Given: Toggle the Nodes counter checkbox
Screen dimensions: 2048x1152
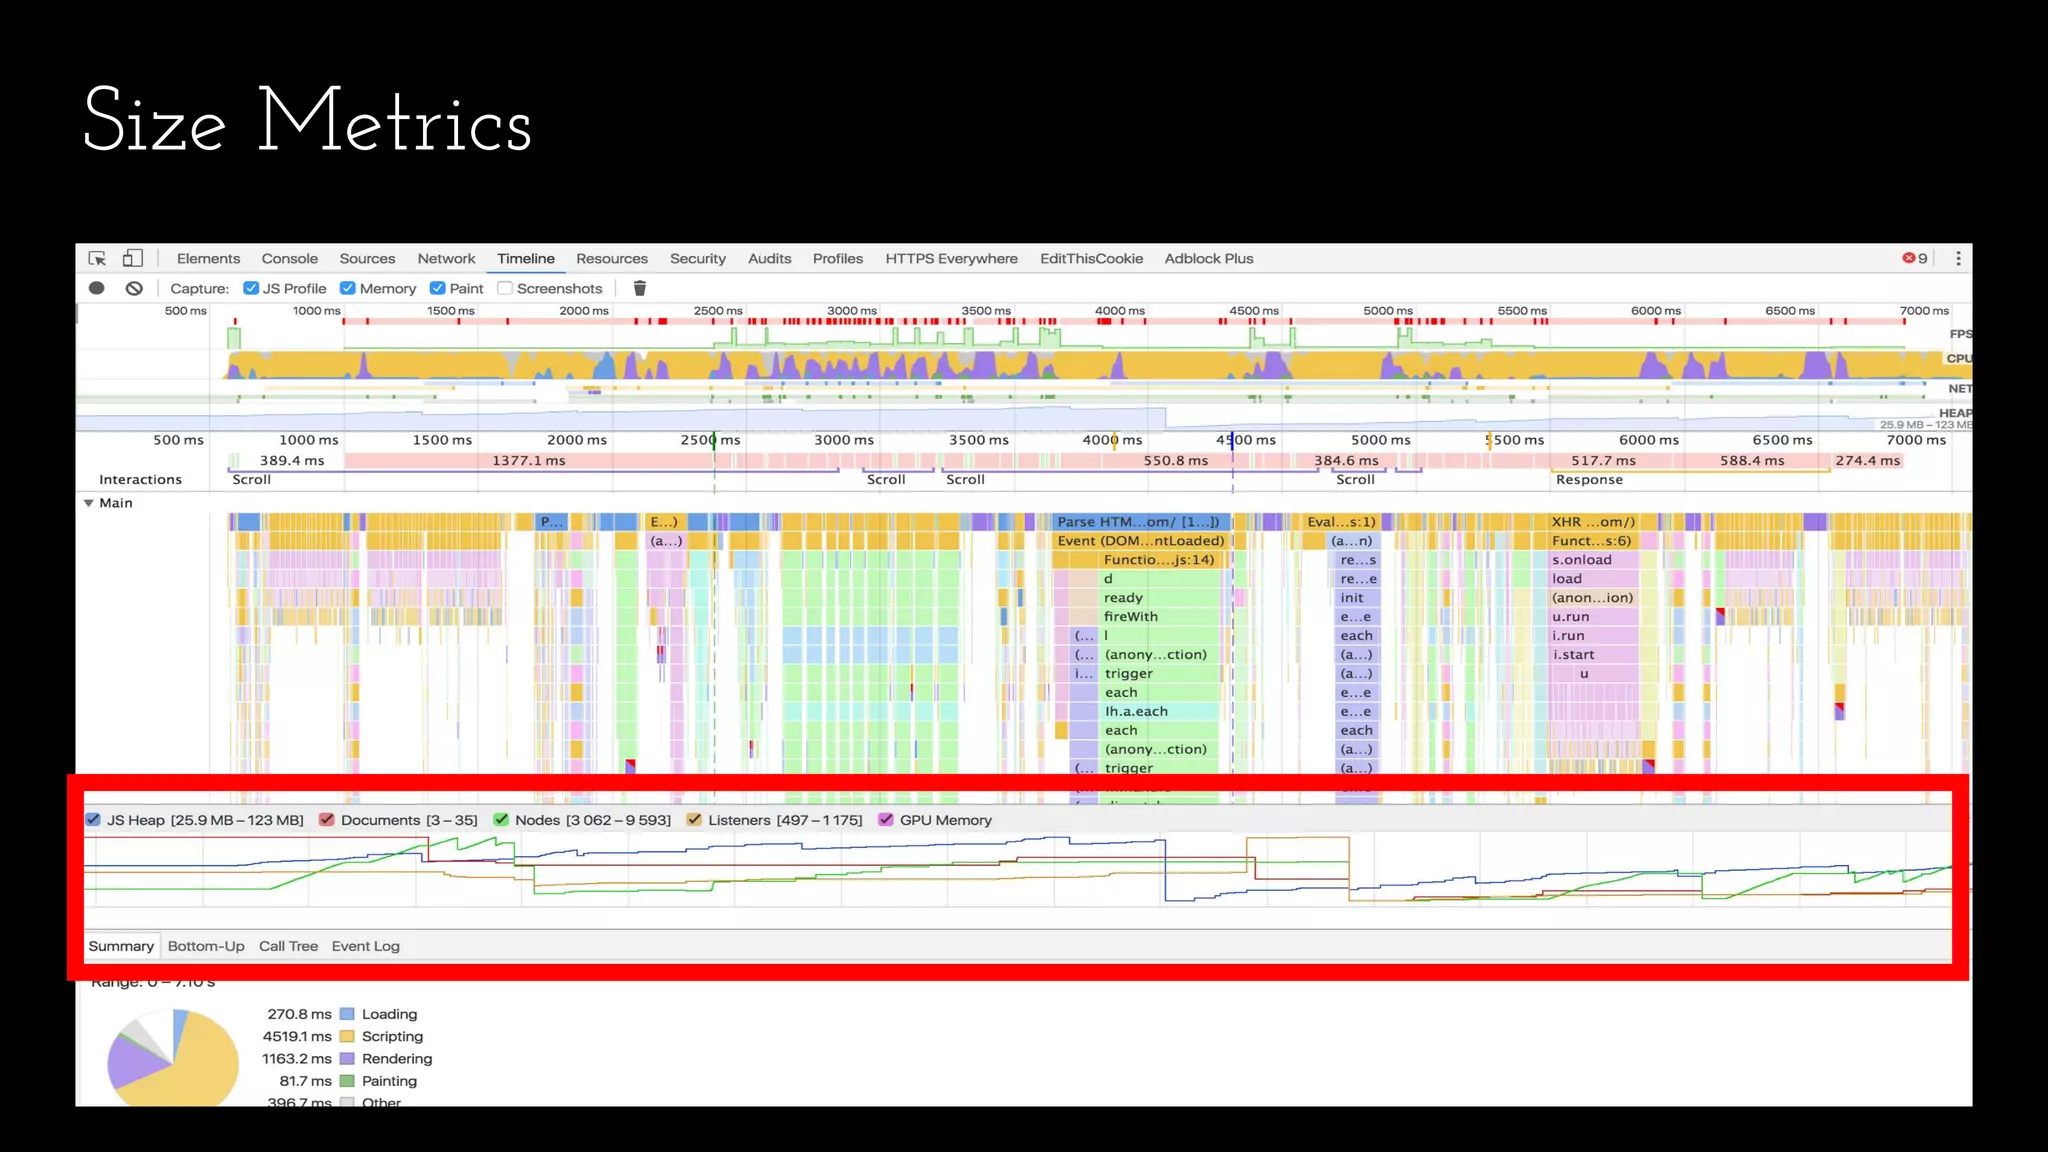Looking at the screenshot, I should point(501,820).
